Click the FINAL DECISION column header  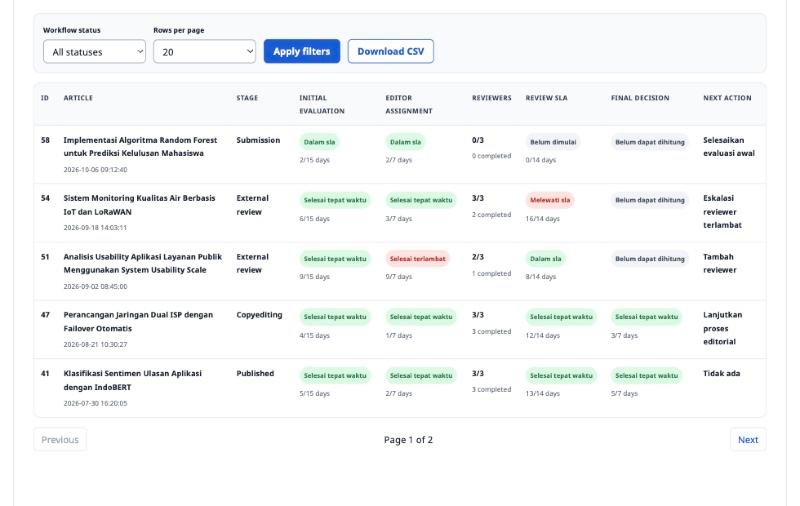tap(640, 98)
